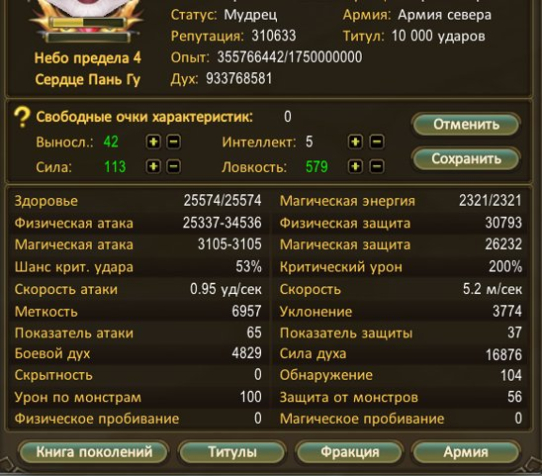542x476 pixels.
Task: Increase Выносл. with the plus icon
Action: [x=153, y=142]
